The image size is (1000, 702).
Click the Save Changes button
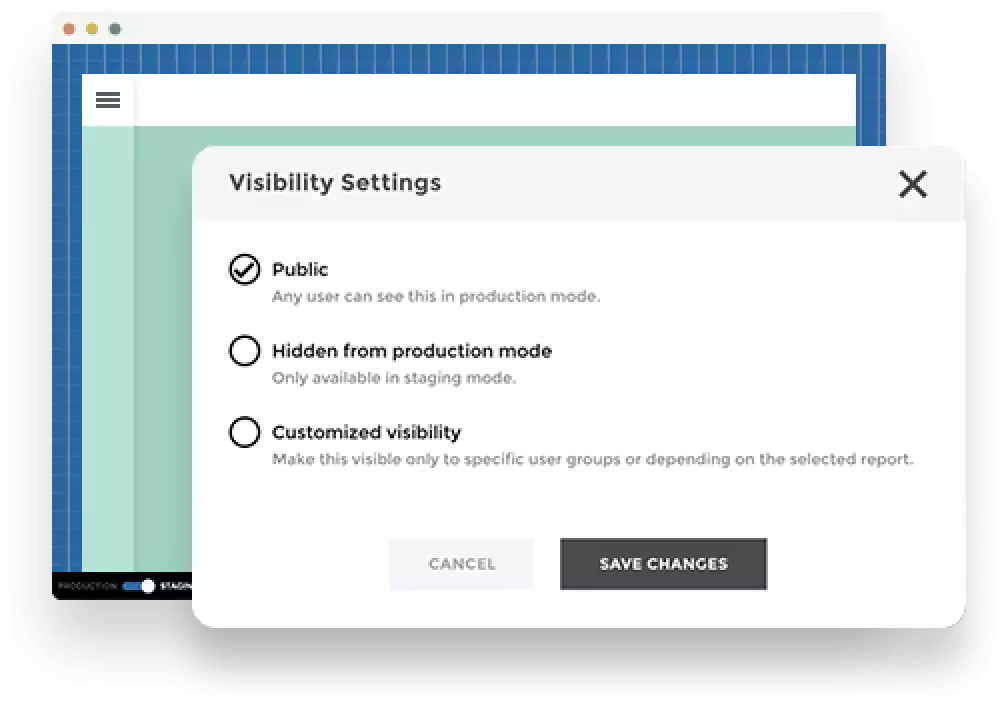click(663, 564)
